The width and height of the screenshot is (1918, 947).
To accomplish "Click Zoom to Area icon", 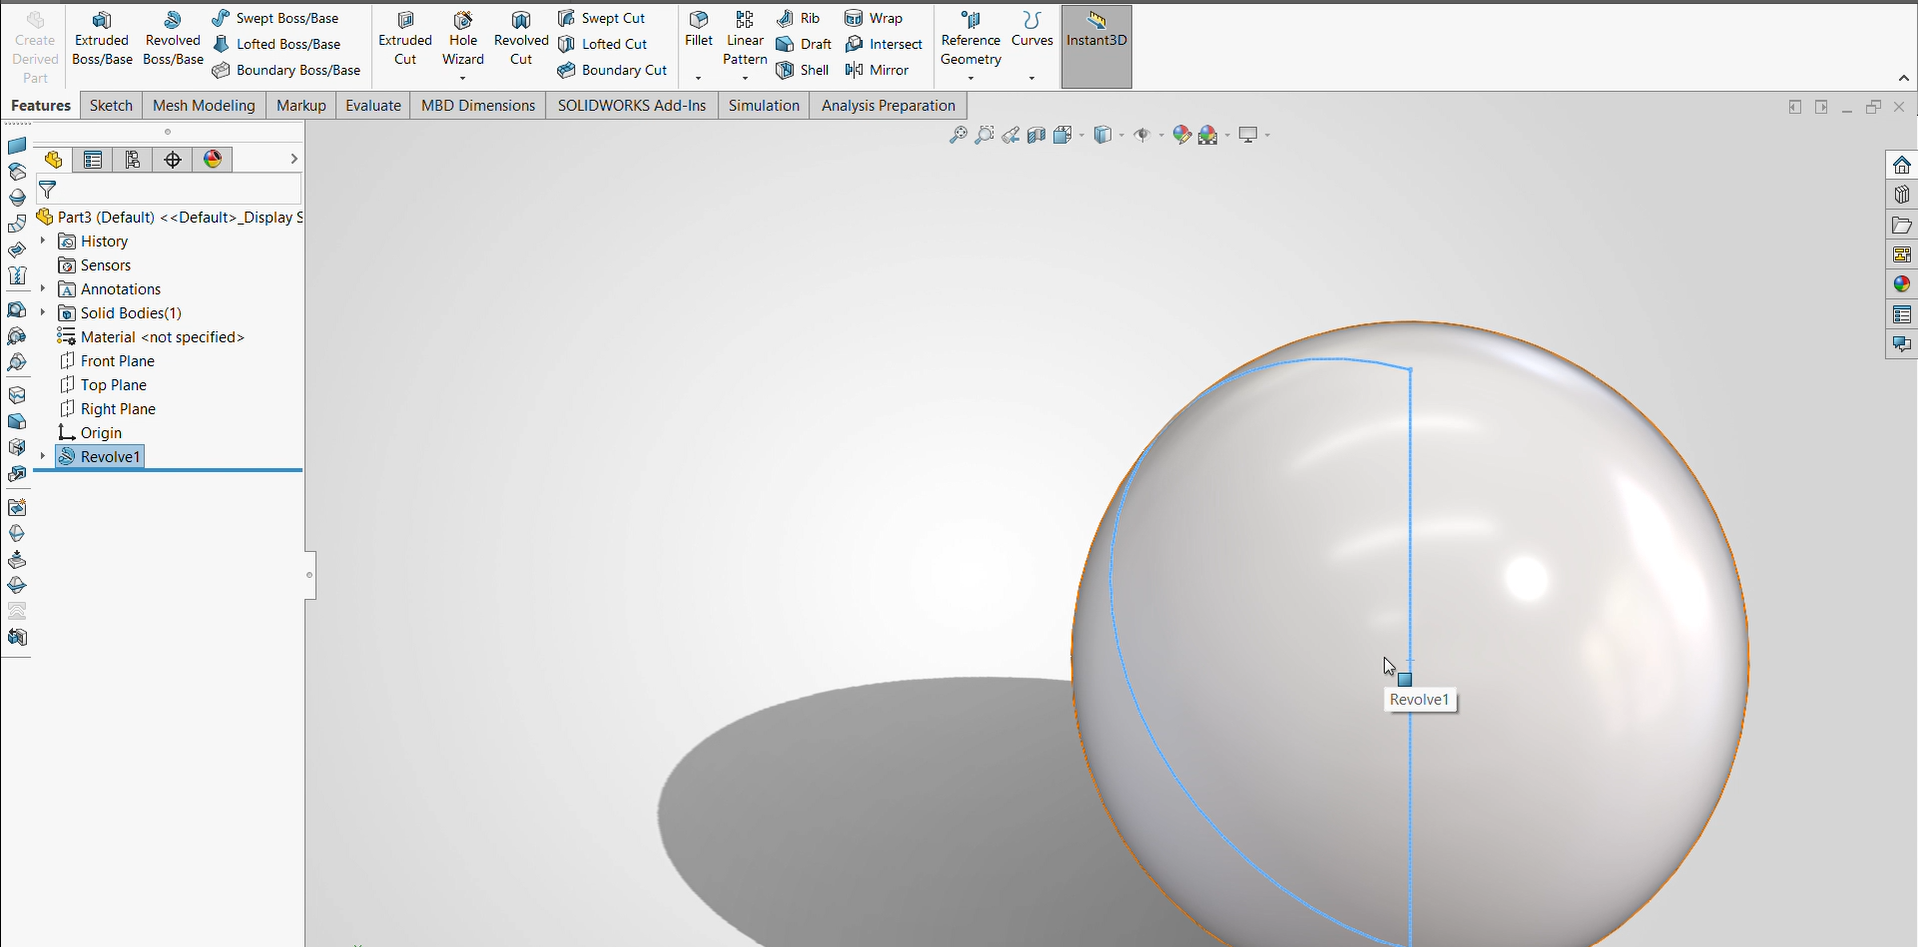I will point(984,135).
